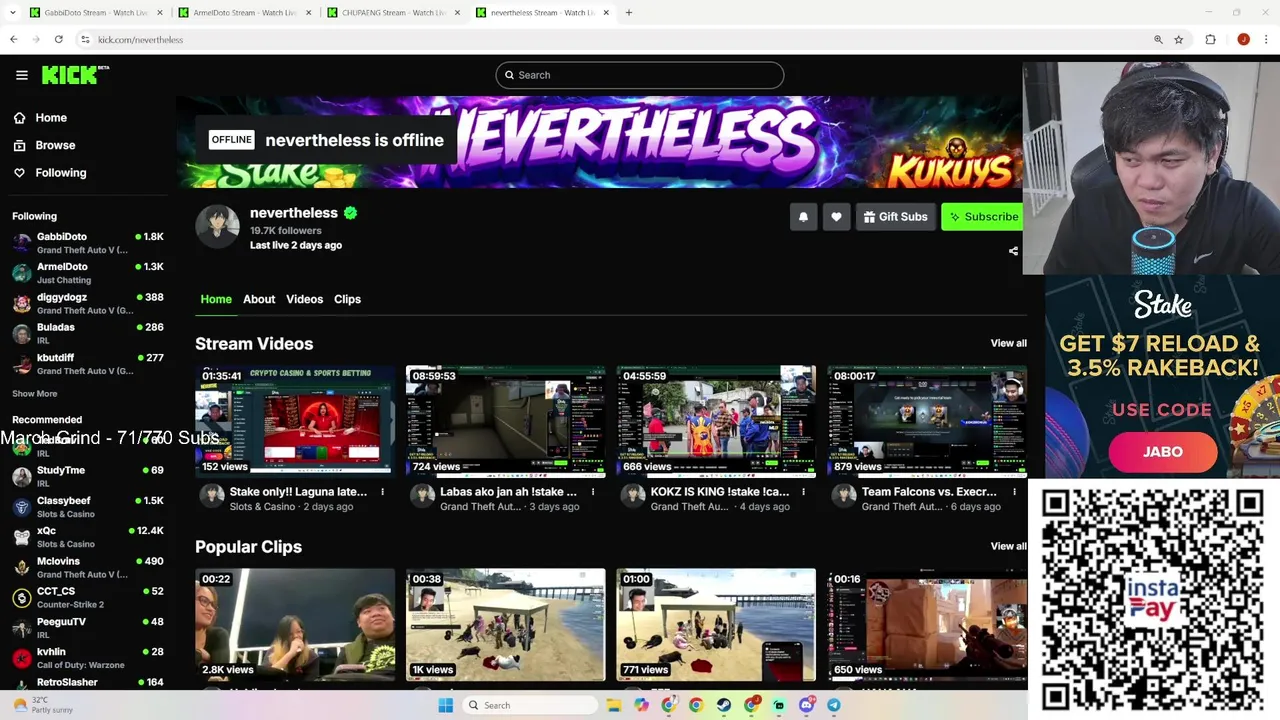The height and width of the screenshot is (720, 1280).
Task: Click the Kick search field
Action: 640,75
